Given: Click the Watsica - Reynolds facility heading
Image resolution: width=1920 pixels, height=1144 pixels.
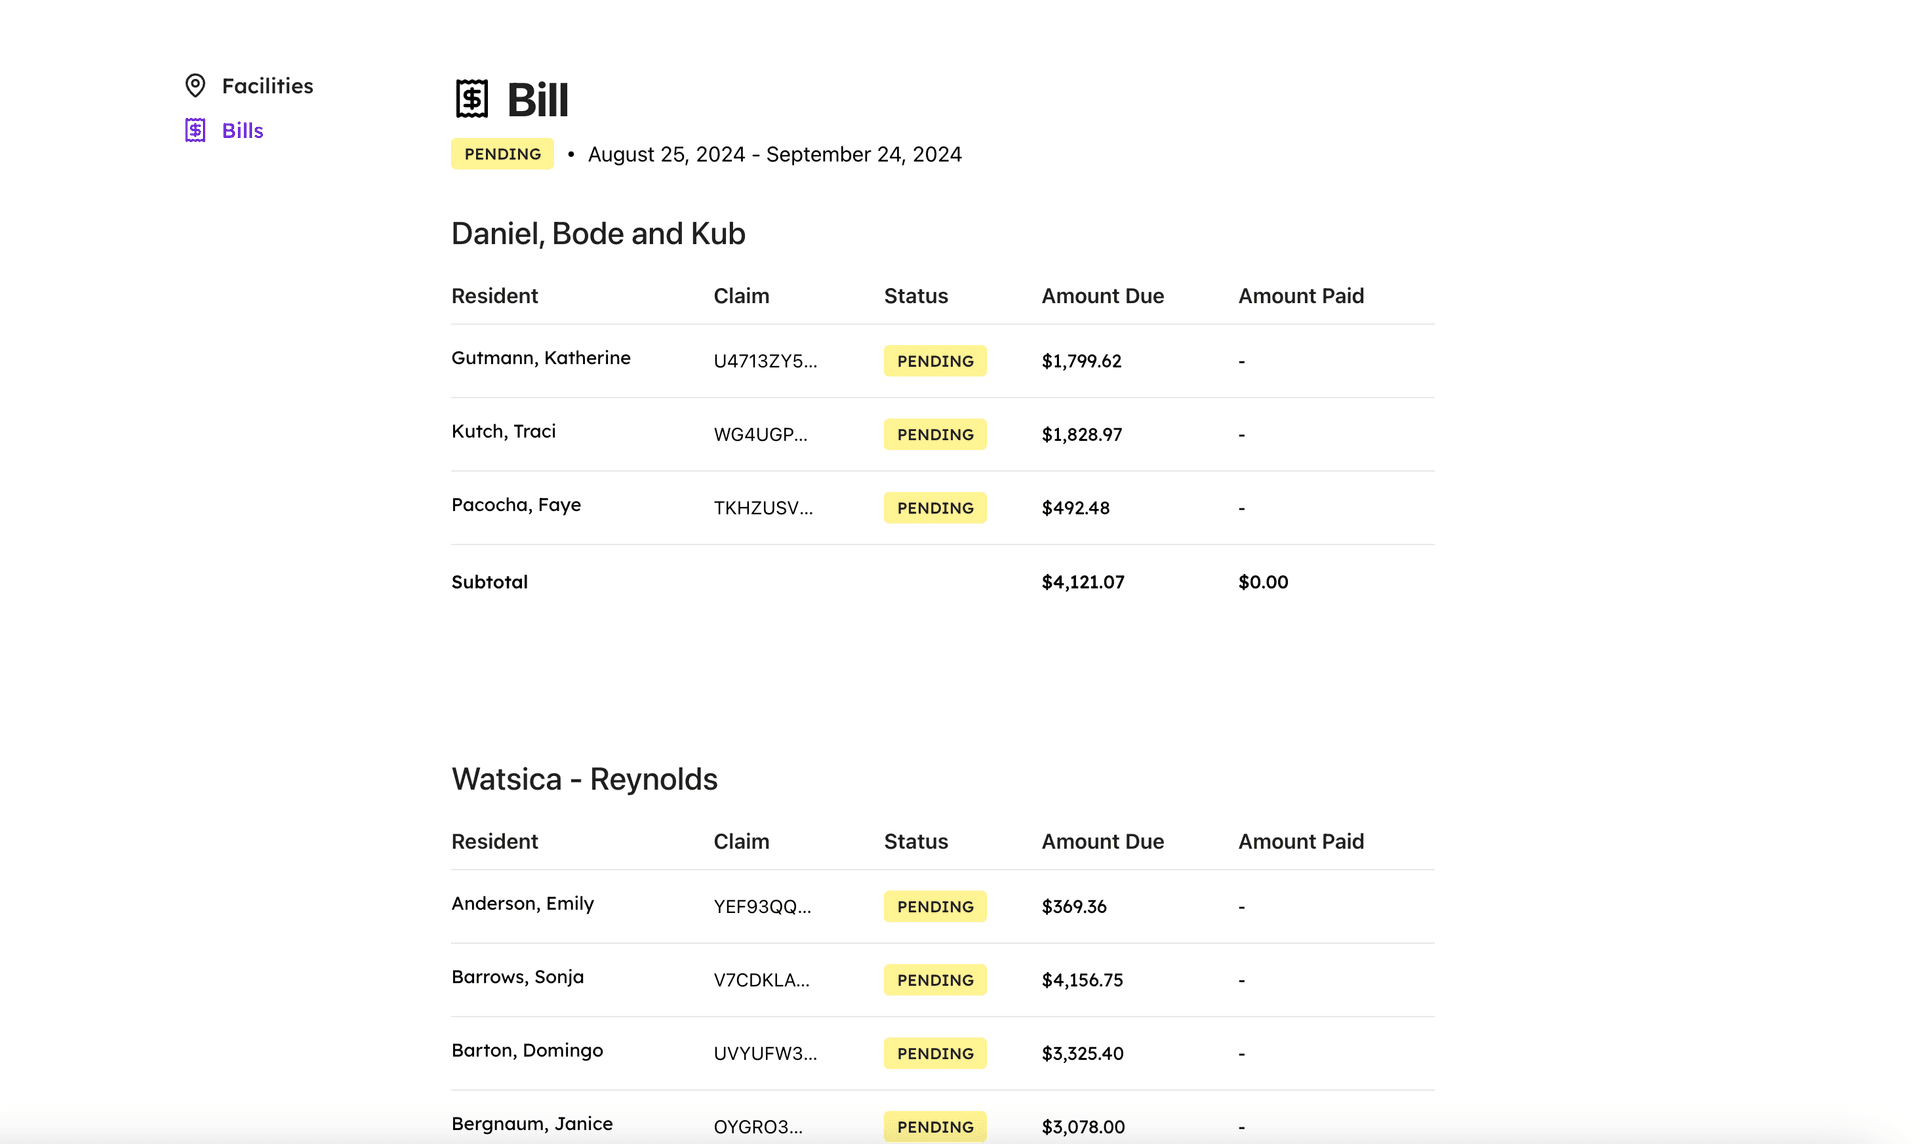Looking at the screenshot, I should point(585,779).
